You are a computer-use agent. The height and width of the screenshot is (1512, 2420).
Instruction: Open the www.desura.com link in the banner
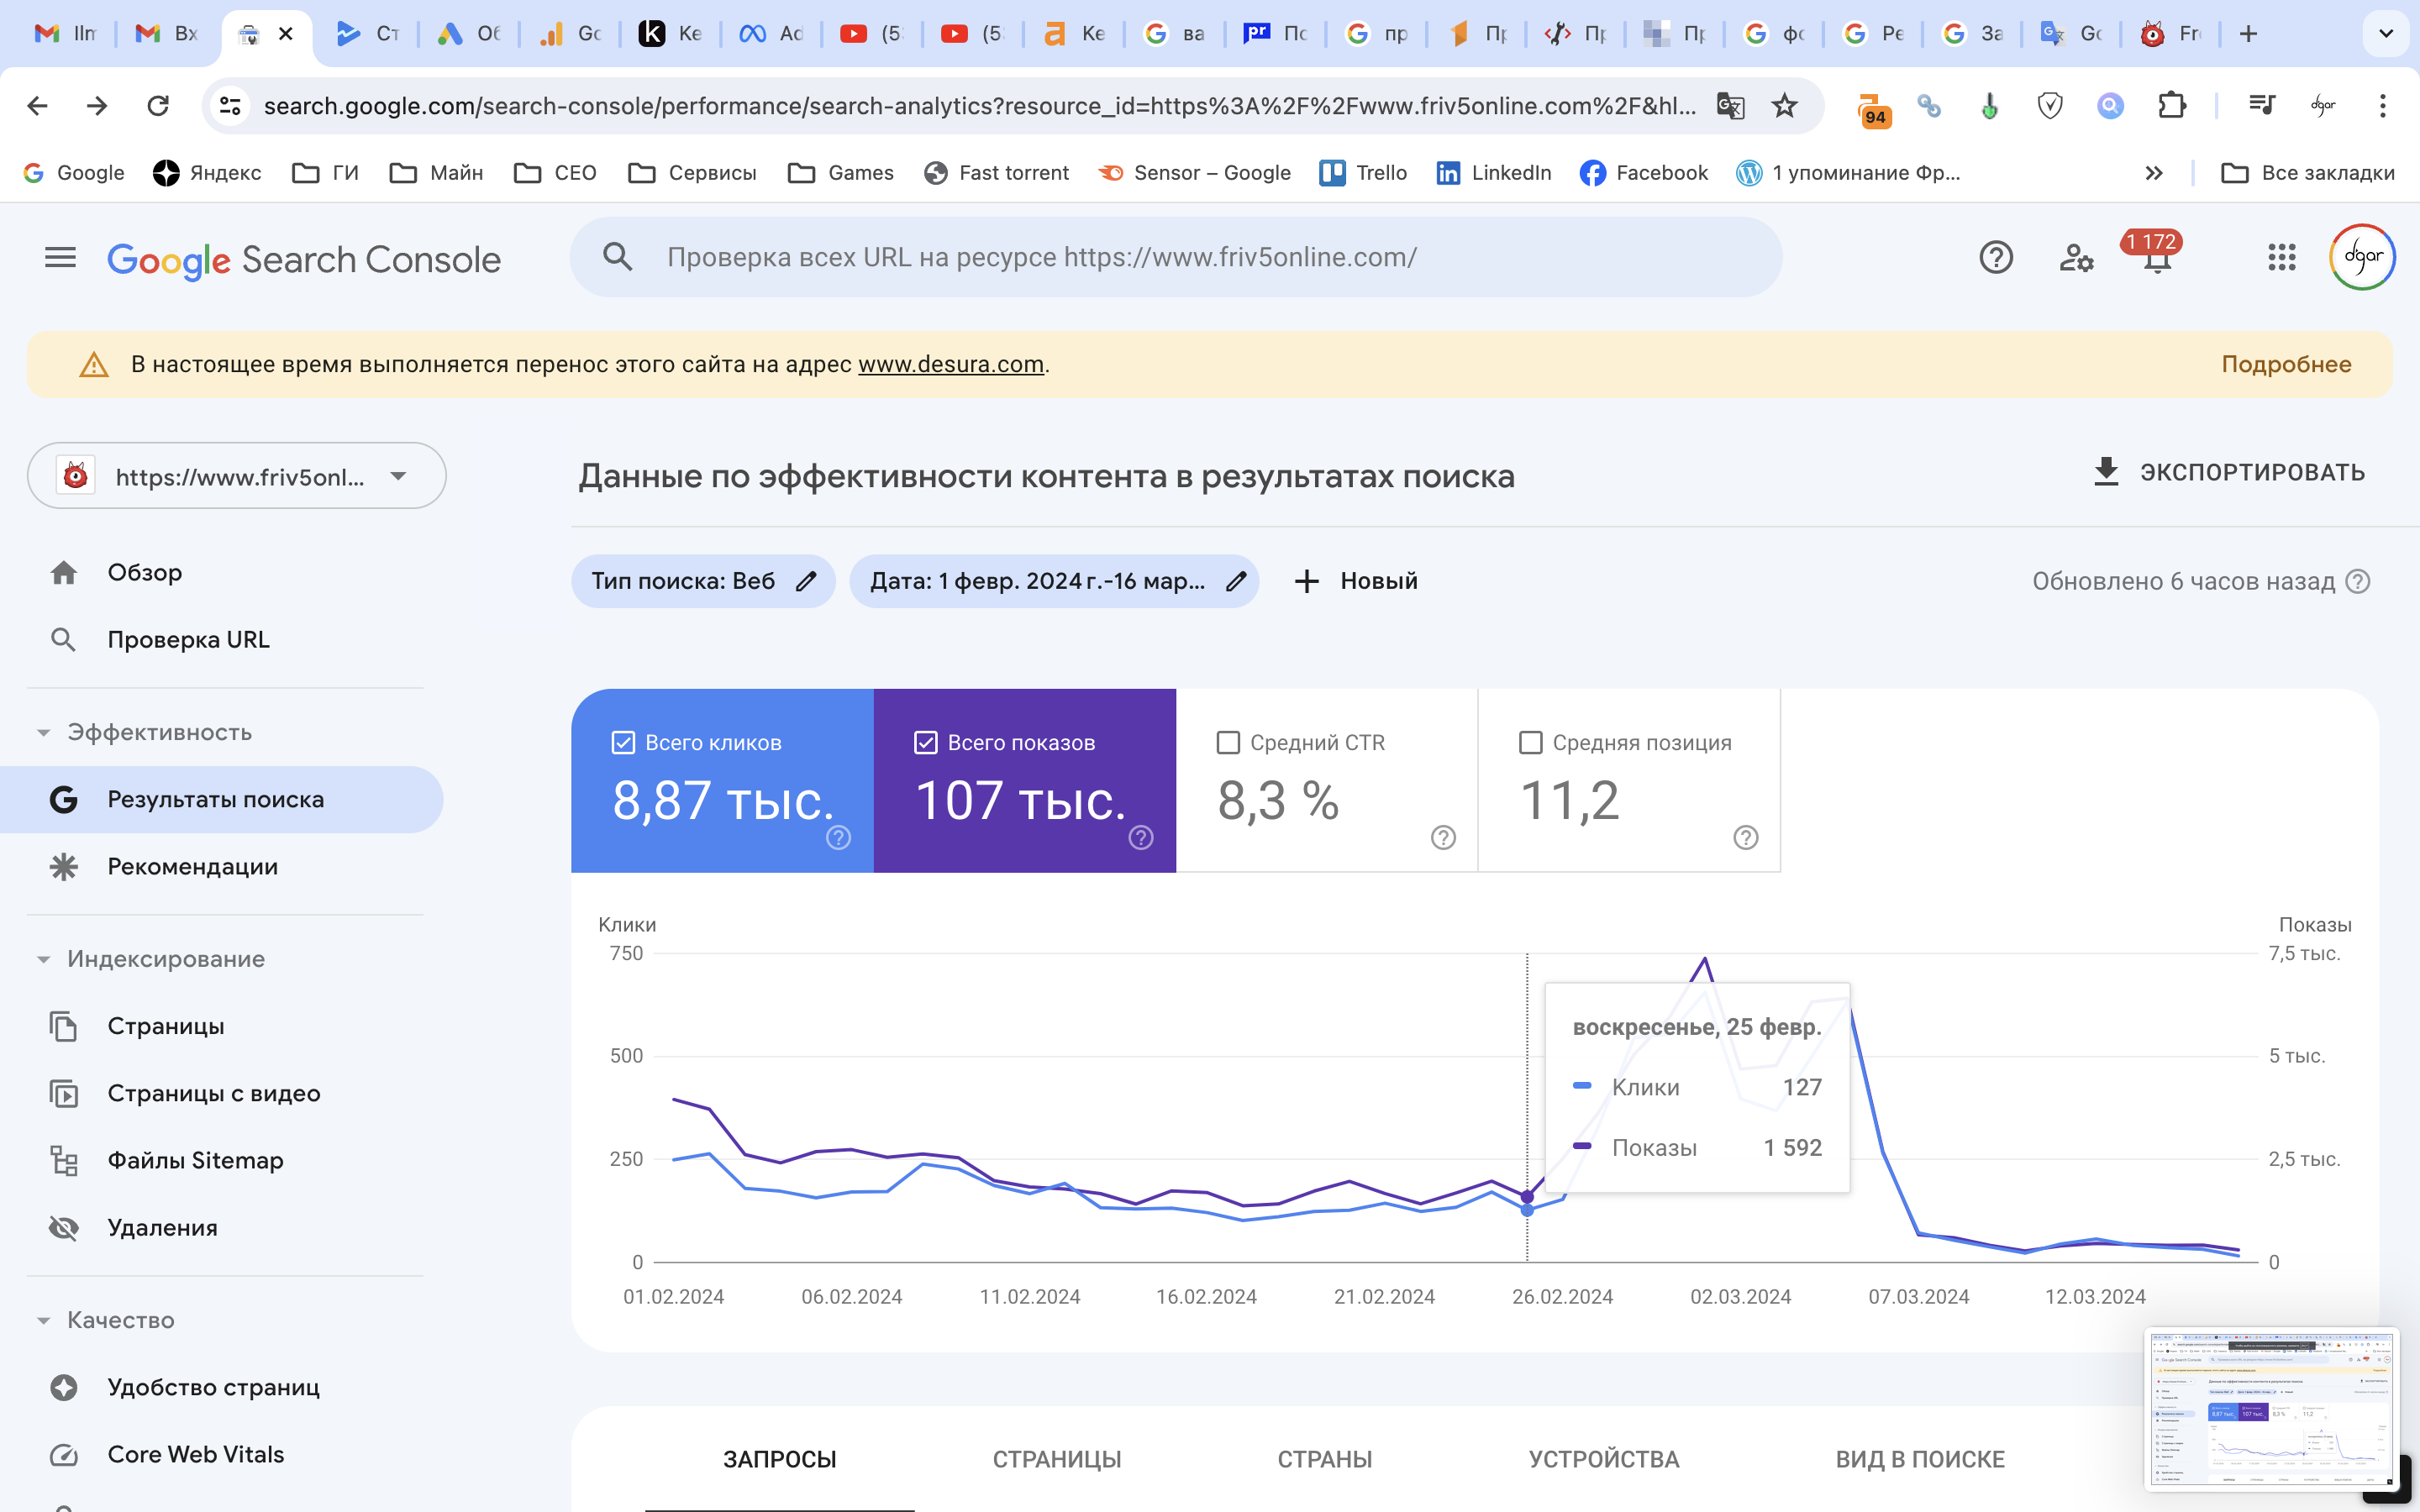[x=950, y=365]
